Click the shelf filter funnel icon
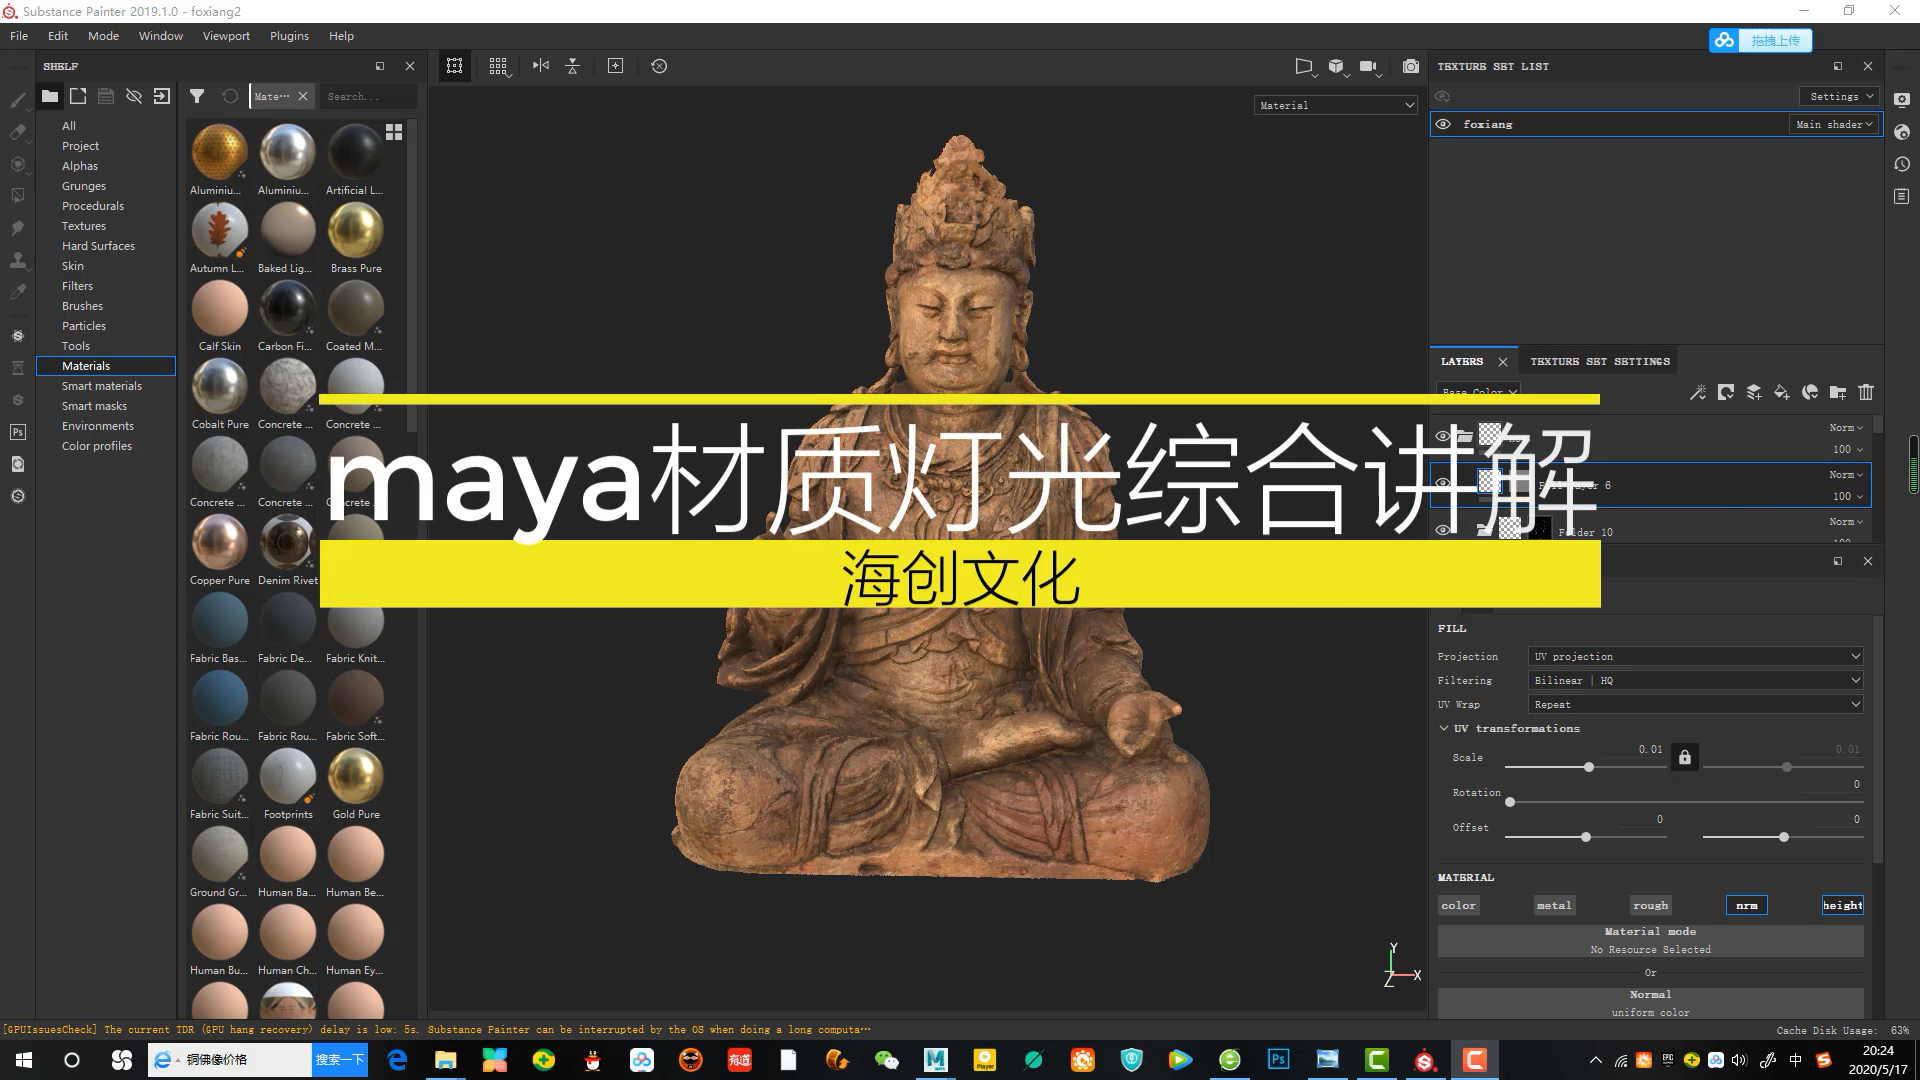 [197, 96]
